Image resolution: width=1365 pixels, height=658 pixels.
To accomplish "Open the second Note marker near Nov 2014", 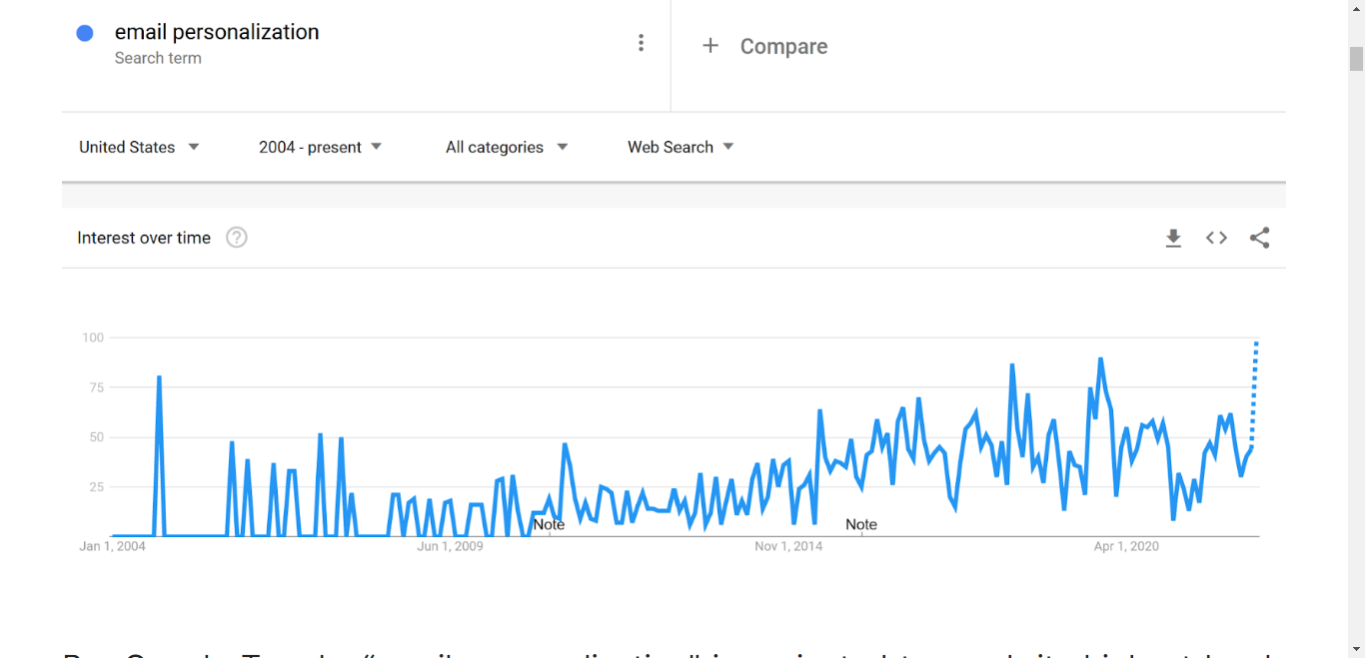I will (861, 524).
